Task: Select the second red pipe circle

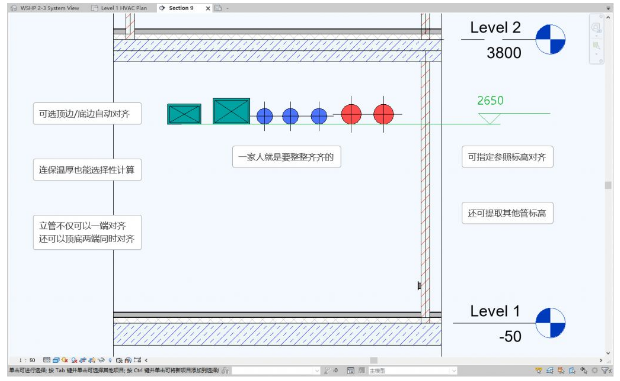Action: [x=384, y=114]
